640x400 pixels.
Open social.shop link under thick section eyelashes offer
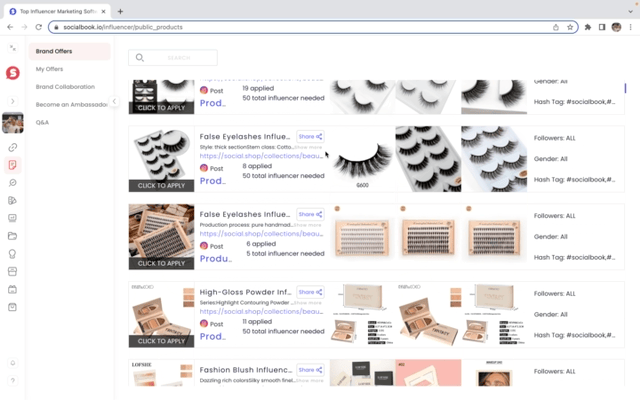coord(261,156)
